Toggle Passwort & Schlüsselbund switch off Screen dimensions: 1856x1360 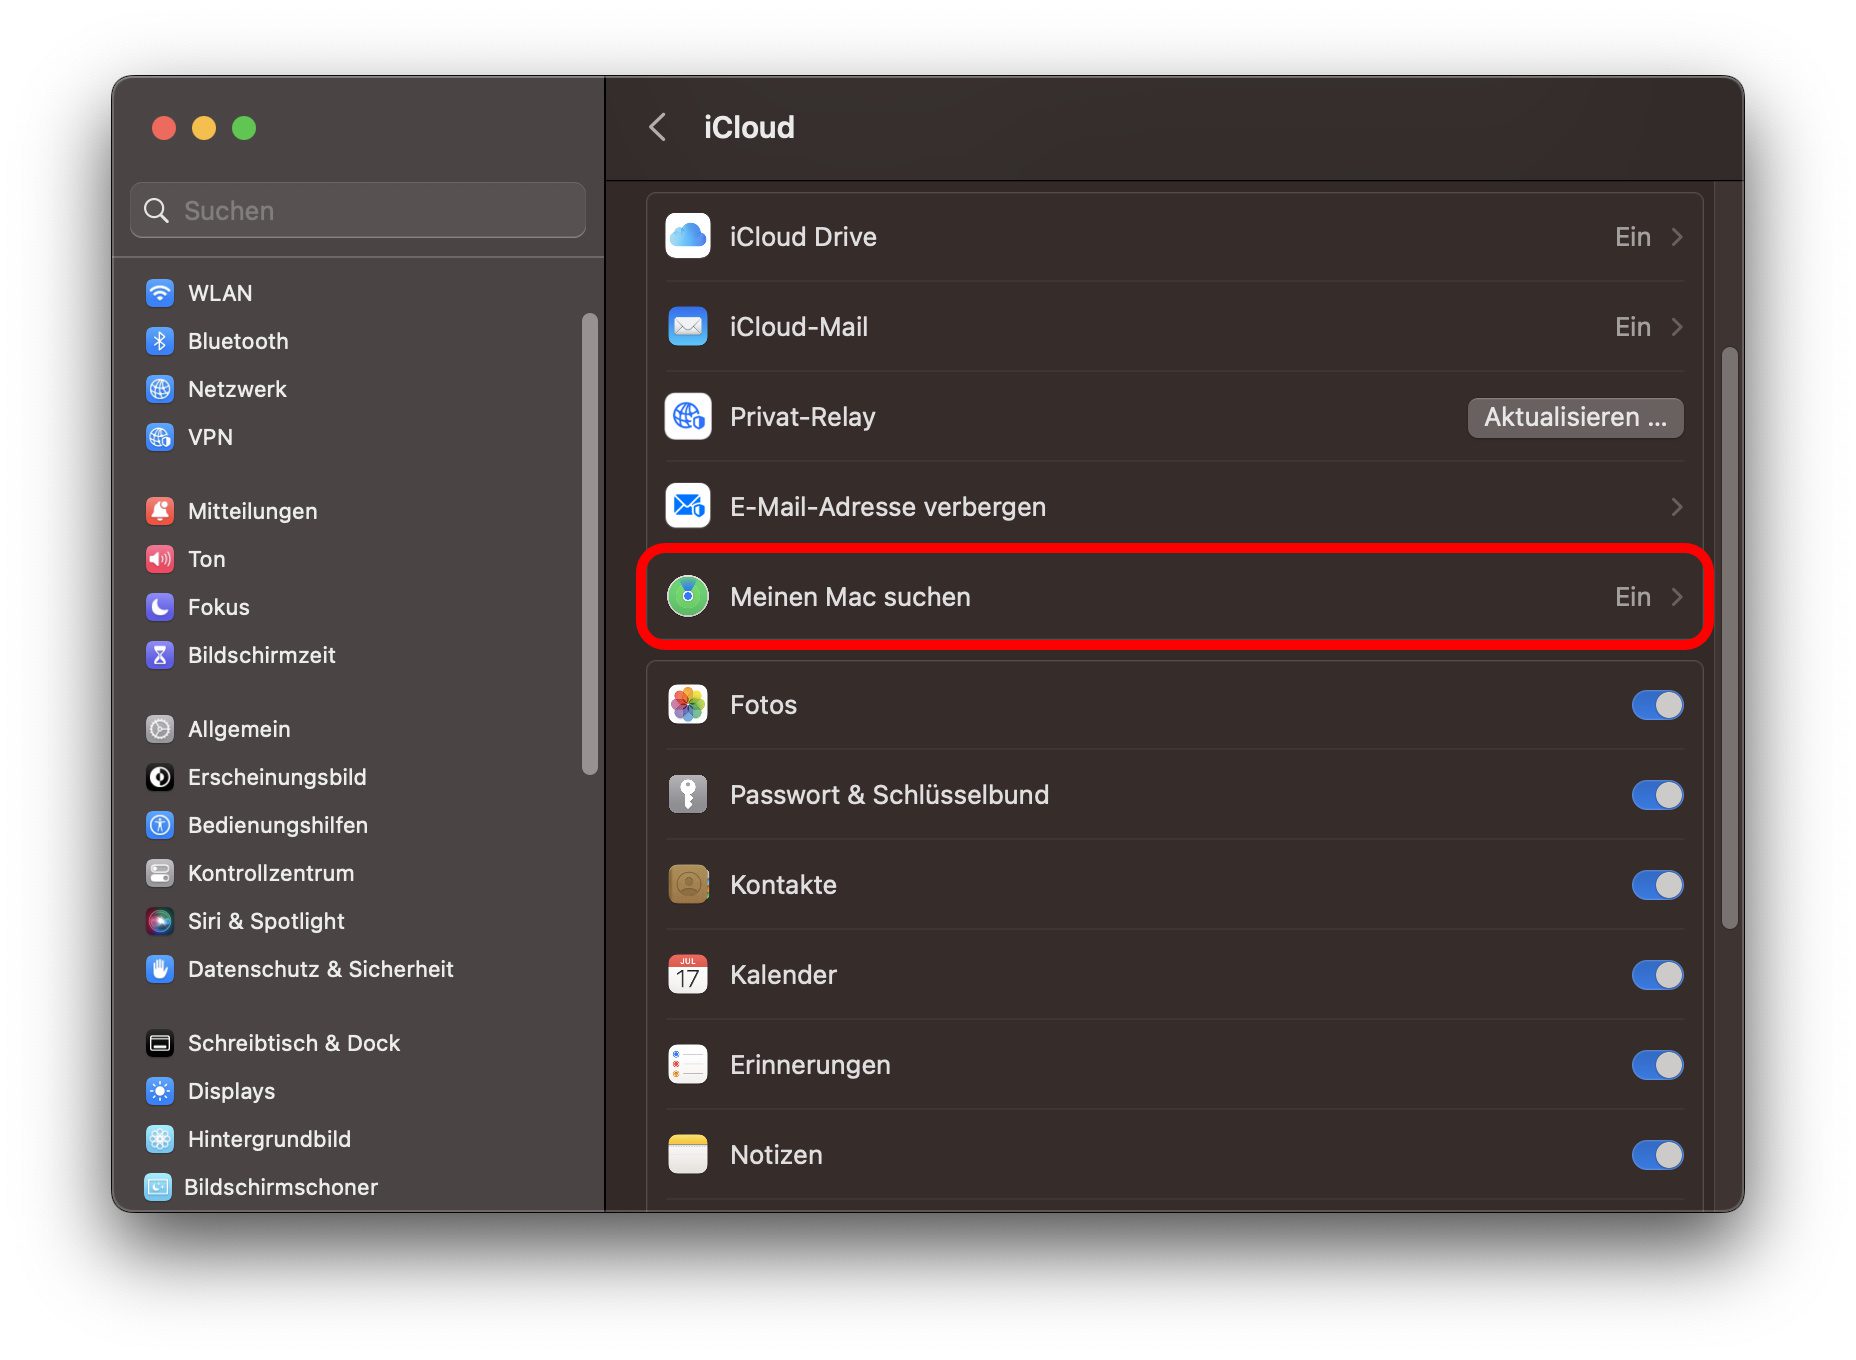click(1656, 795)
